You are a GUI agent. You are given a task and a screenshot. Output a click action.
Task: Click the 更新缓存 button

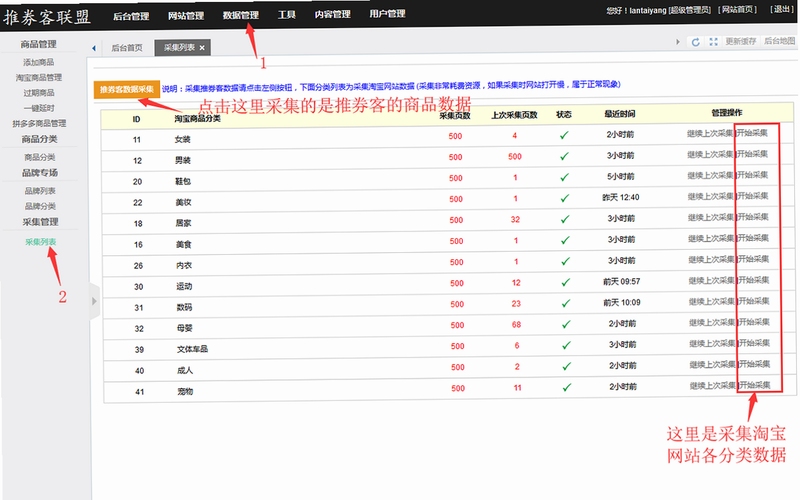tap(741, 41)
